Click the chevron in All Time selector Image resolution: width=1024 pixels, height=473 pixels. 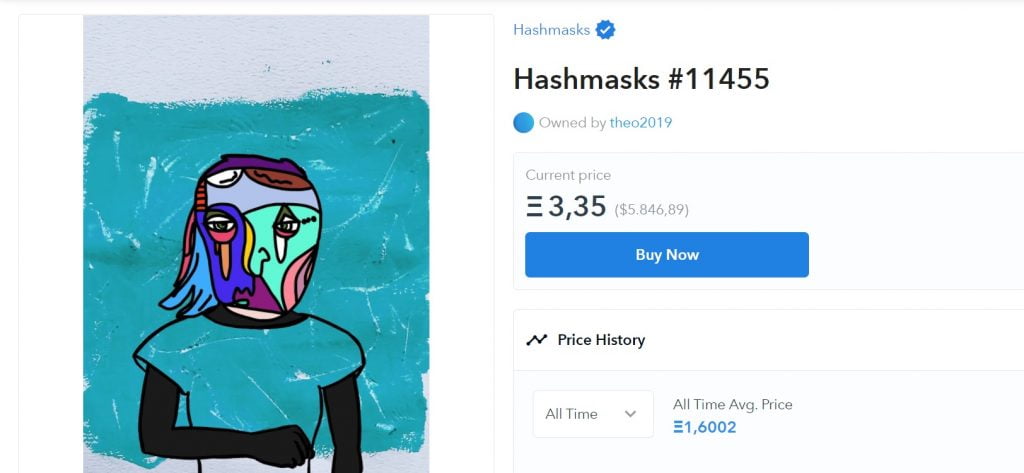(630, 414)
